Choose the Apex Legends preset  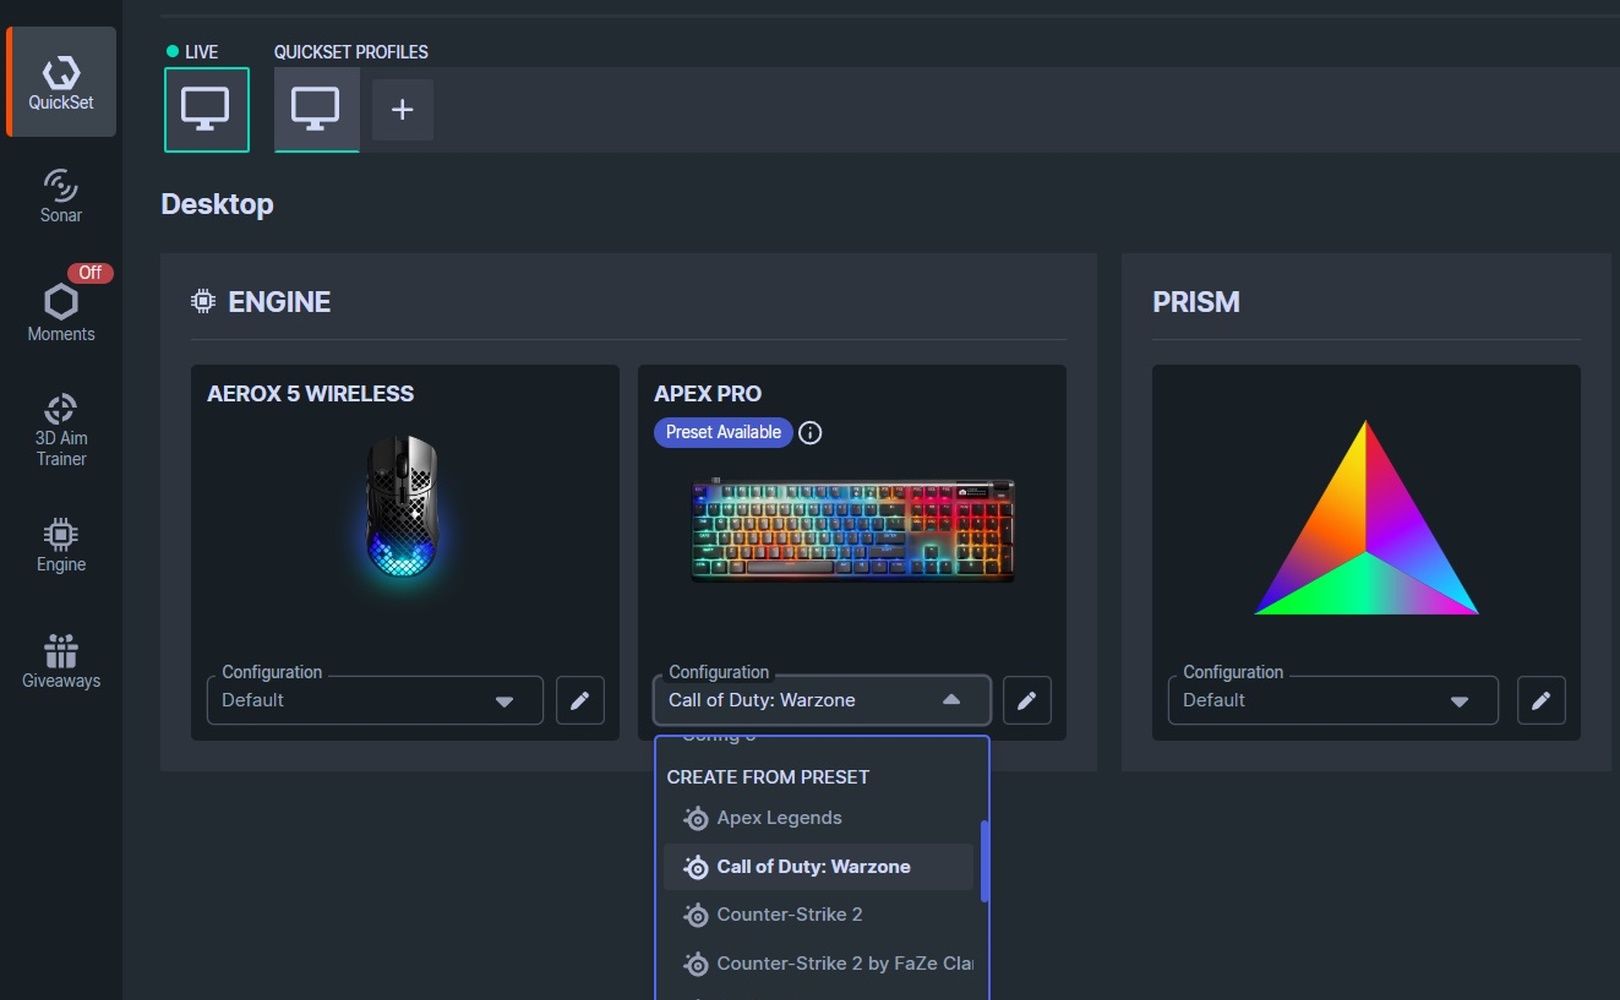[x=818, y=818]
